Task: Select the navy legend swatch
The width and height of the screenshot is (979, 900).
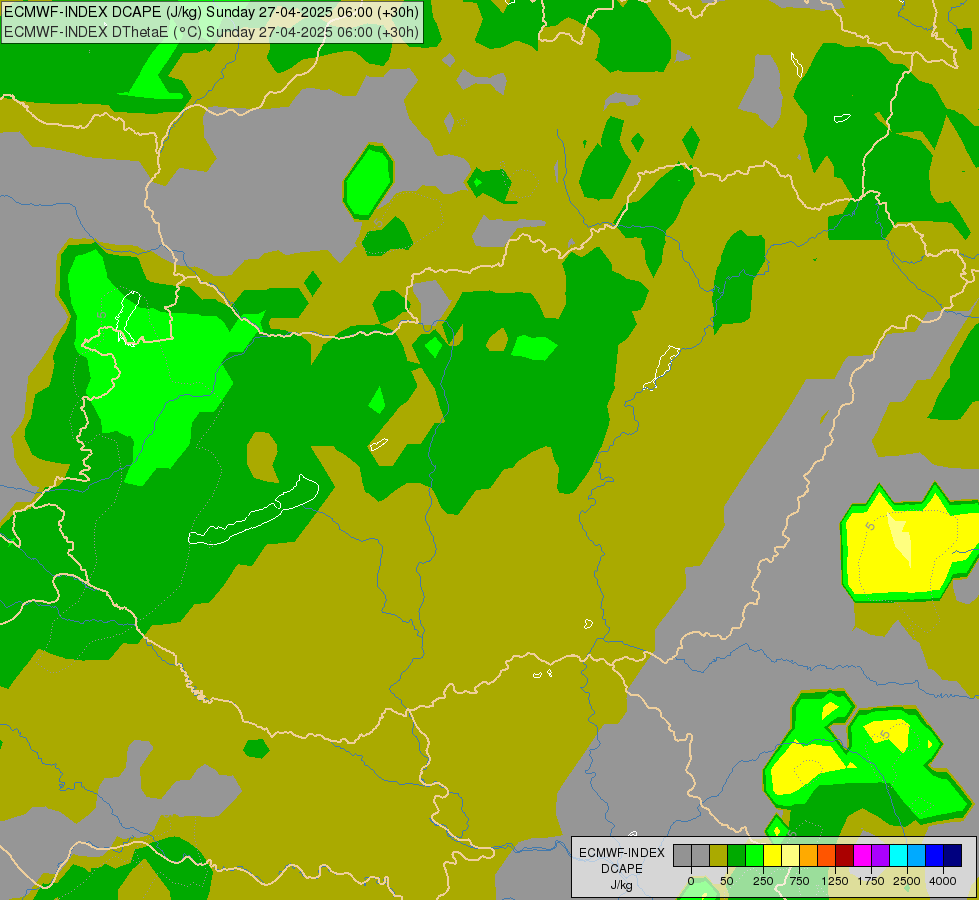Action: 953,856
